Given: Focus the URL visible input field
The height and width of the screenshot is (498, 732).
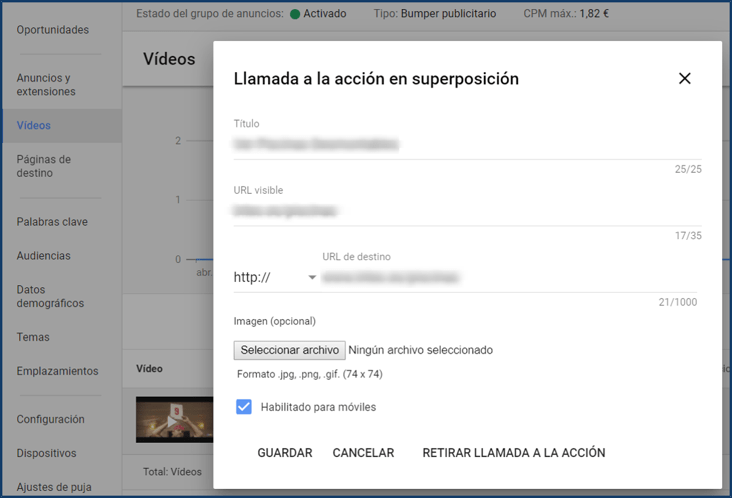Looking at the screenshot, I should (x=467, y=211).
